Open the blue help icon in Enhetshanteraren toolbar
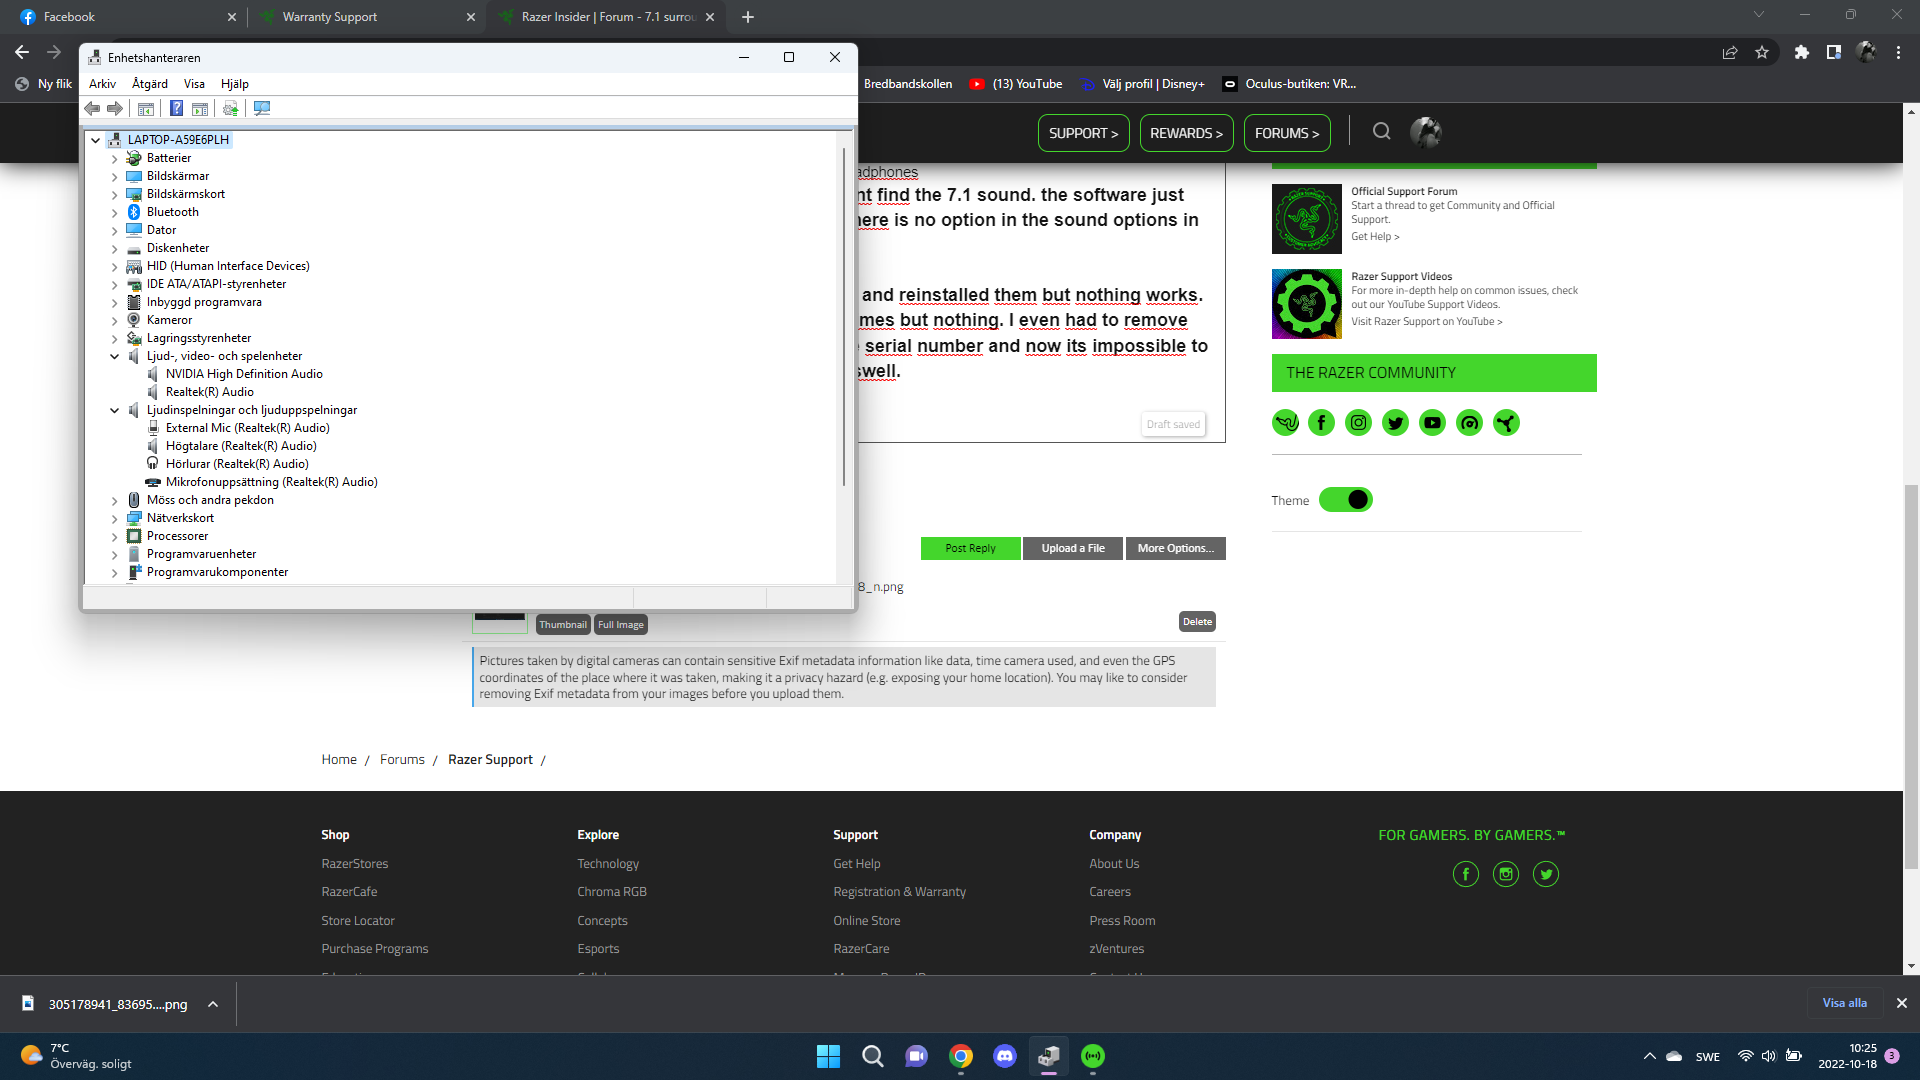The width and height of the screenshot is (1920, 1080). click(x=176, y=108)
